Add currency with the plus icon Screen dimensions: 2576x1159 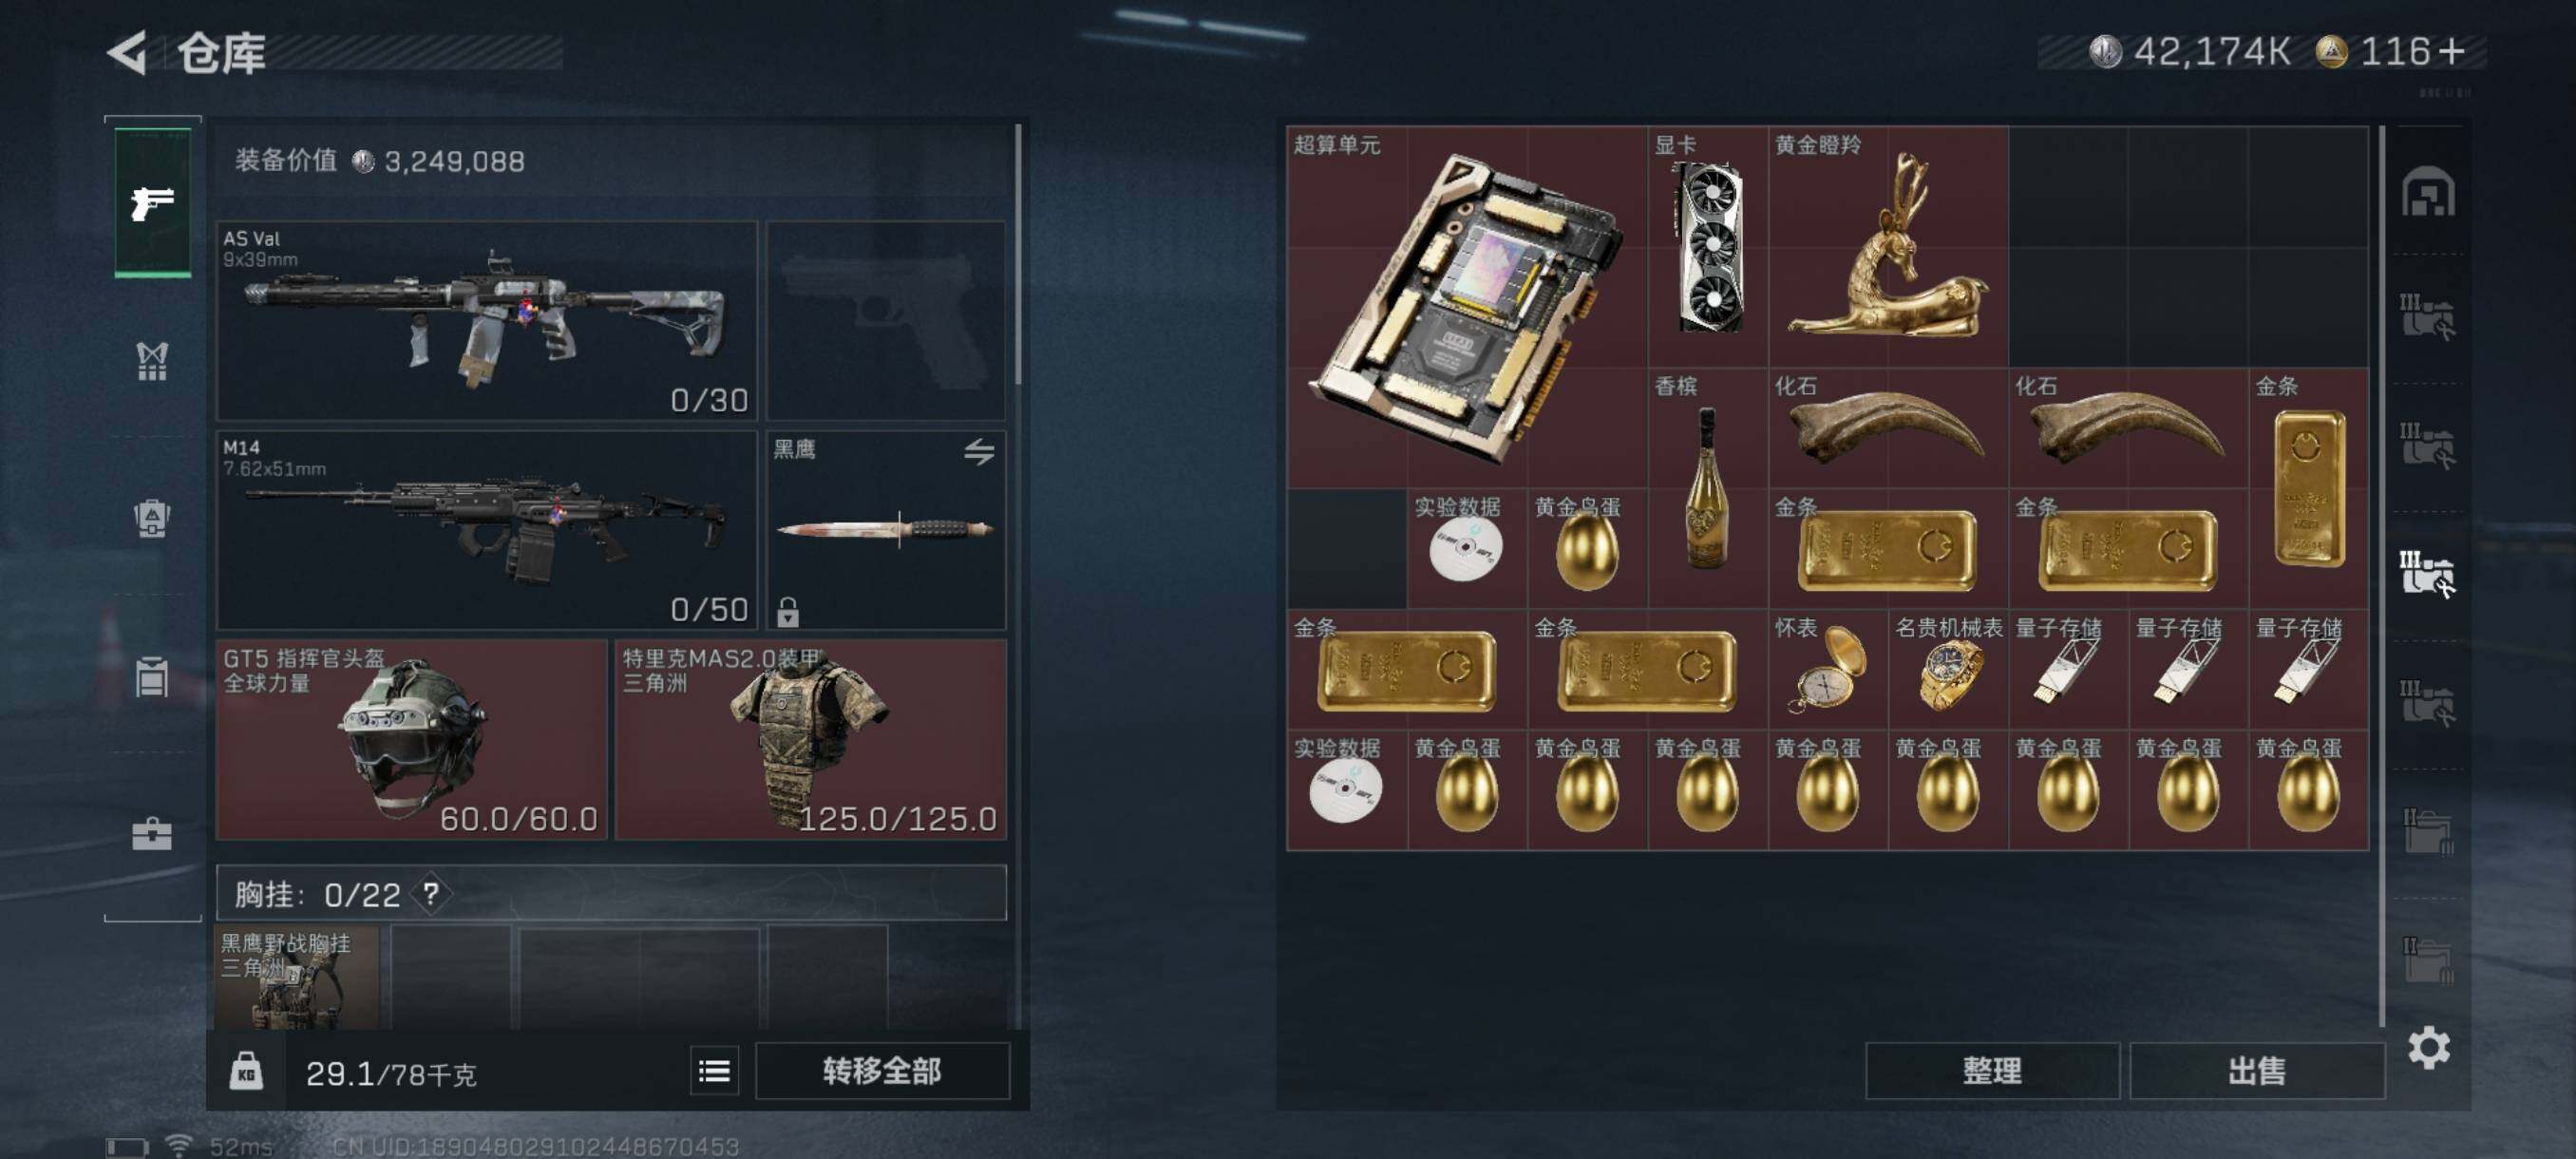(x=2451, y=51)
